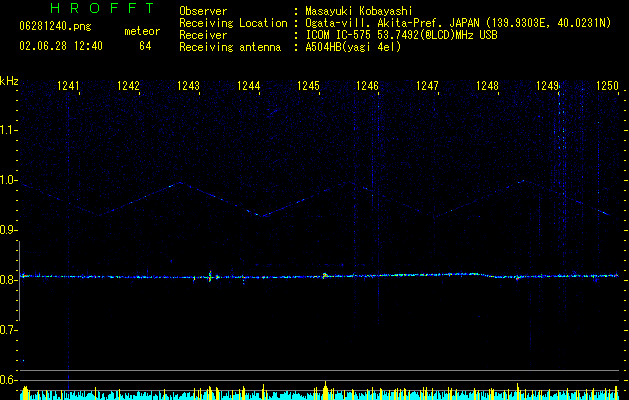Screen dimensions: 629x400
Task: Click the tall yellow spike in the amplitude strip at 1245
Action: point(325,390)
